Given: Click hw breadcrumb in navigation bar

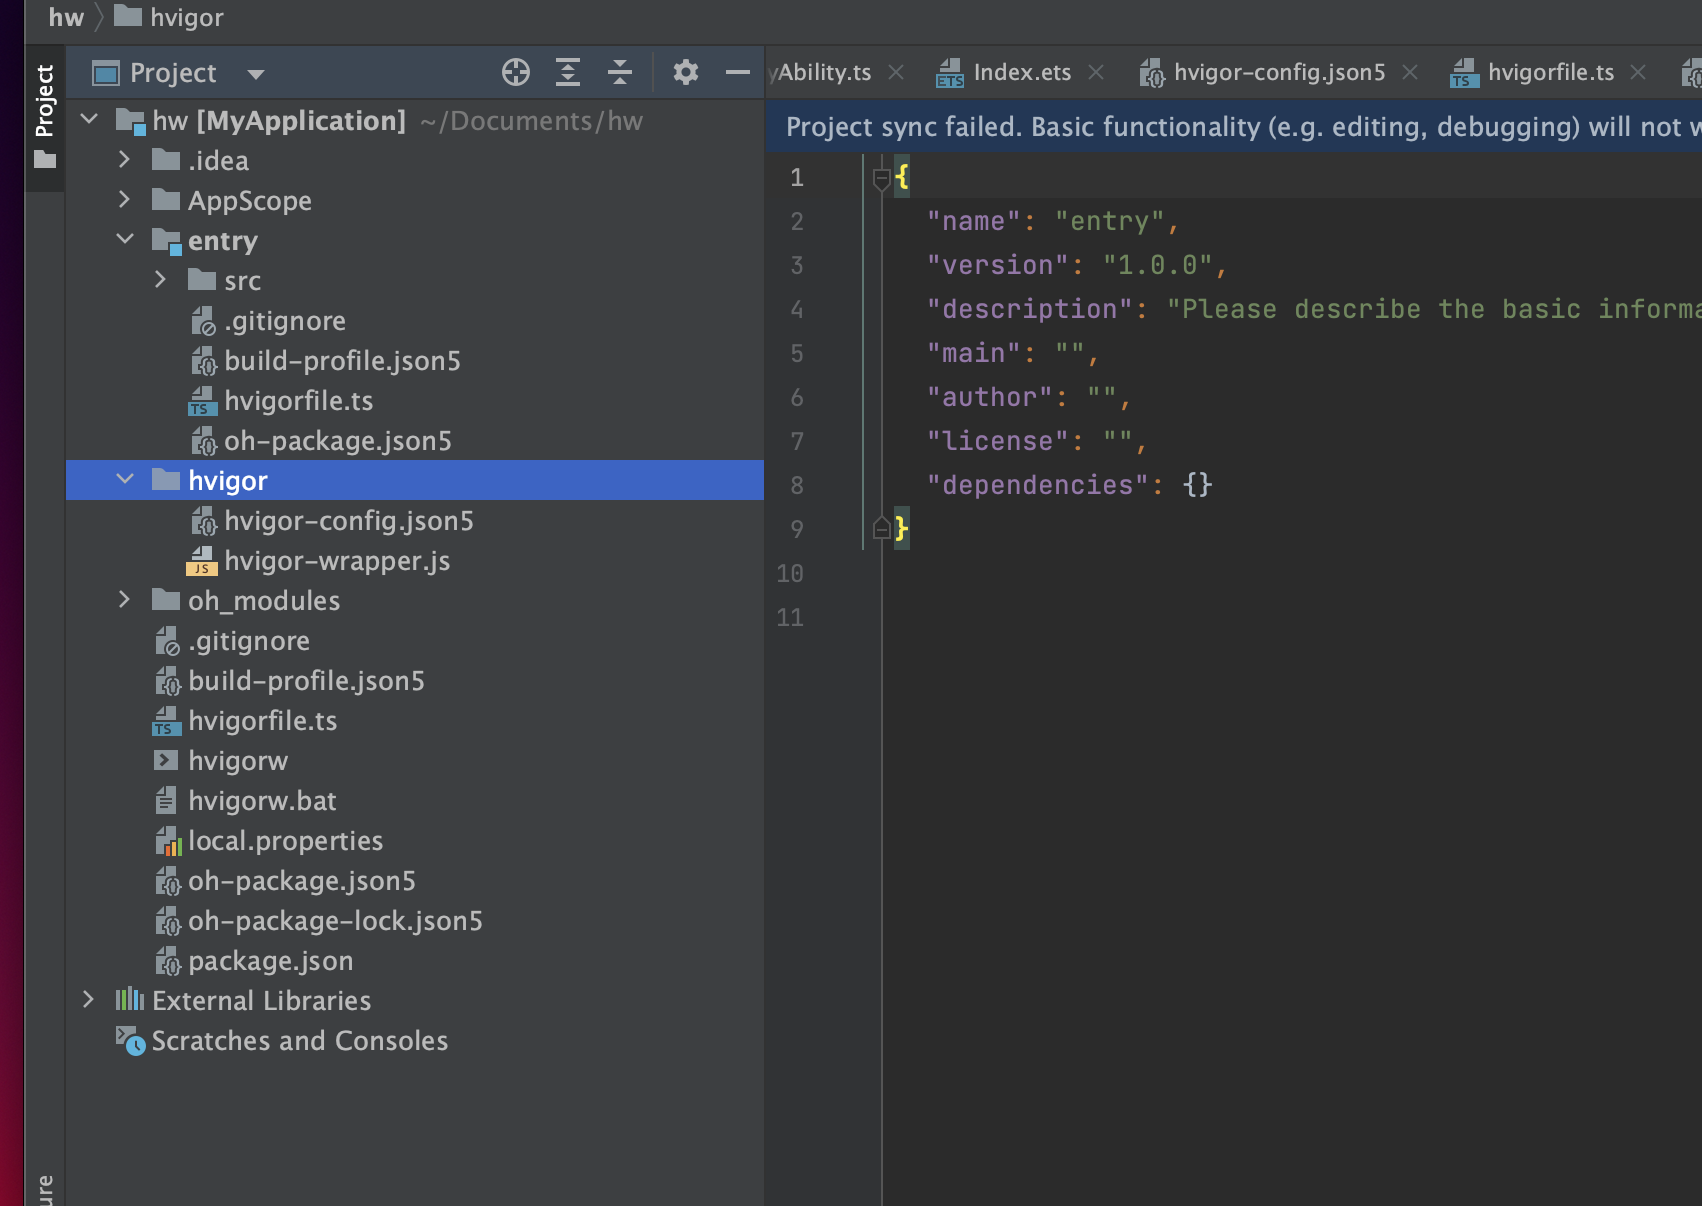Looking at the screenshot, I should click(x=66, y=17).
